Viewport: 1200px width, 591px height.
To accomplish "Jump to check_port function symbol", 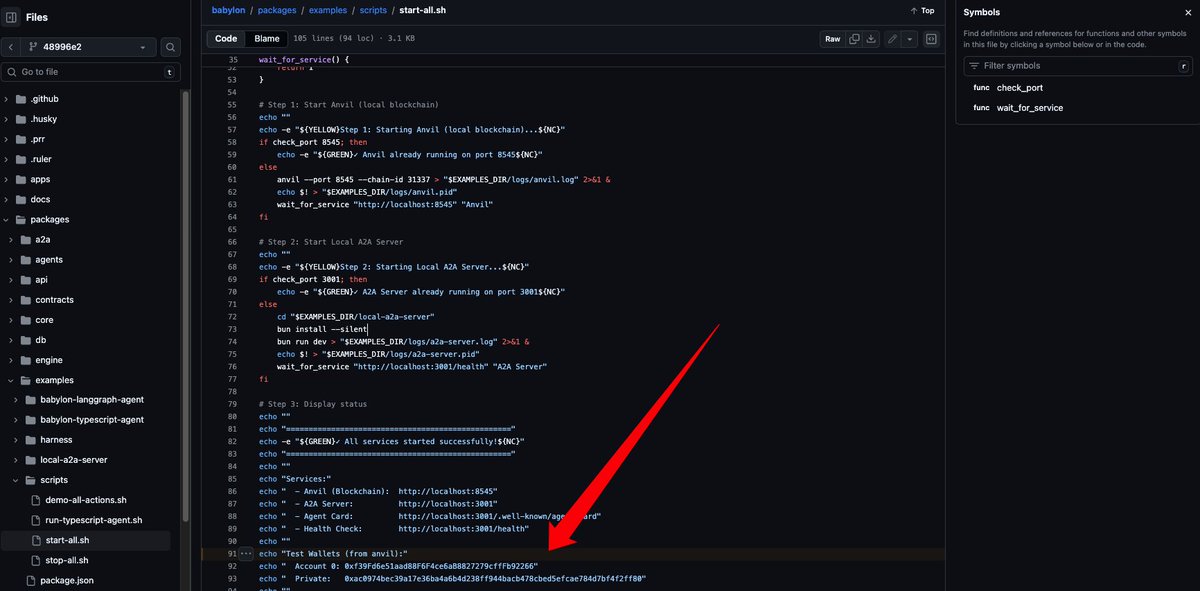I will (1020, 88).
